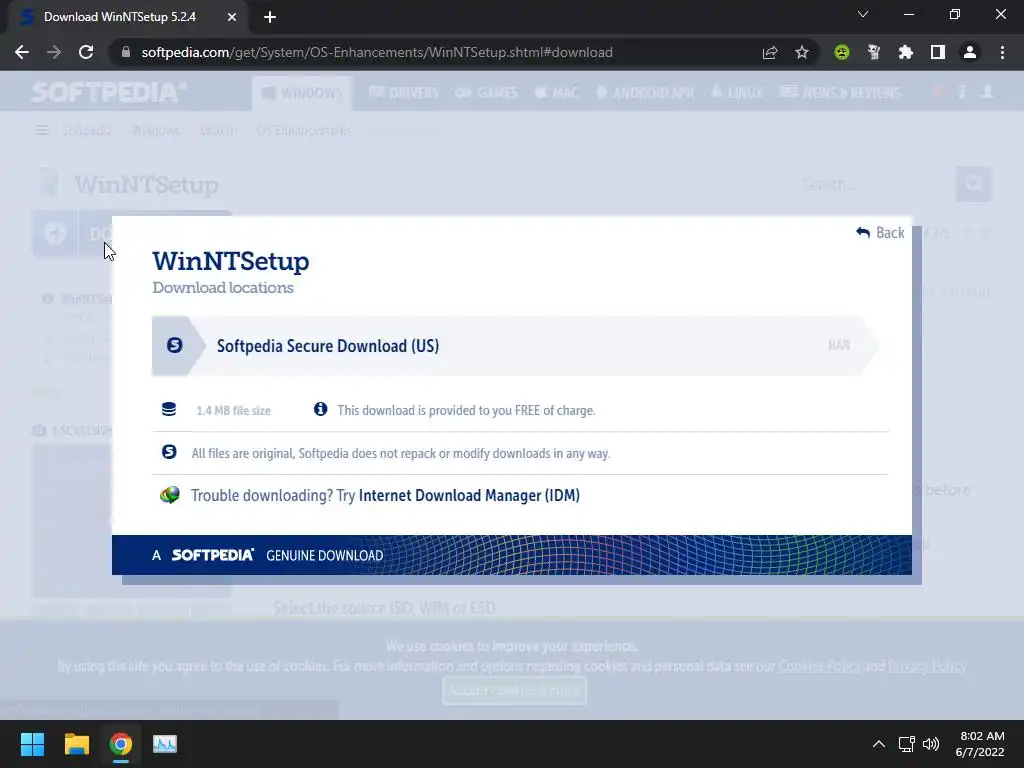Click the '1.4 MB file size' text

pyautogui.click(x=233, y=411)
